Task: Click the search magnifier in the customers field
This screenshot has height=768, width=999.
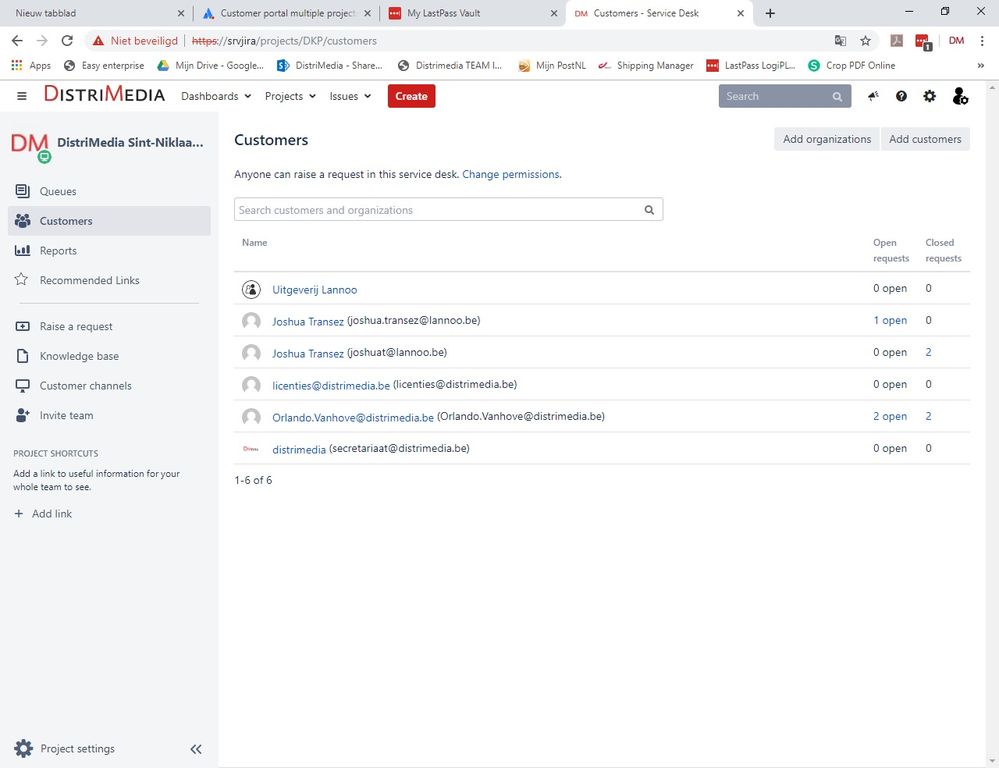Action: [x=649, y=210]
